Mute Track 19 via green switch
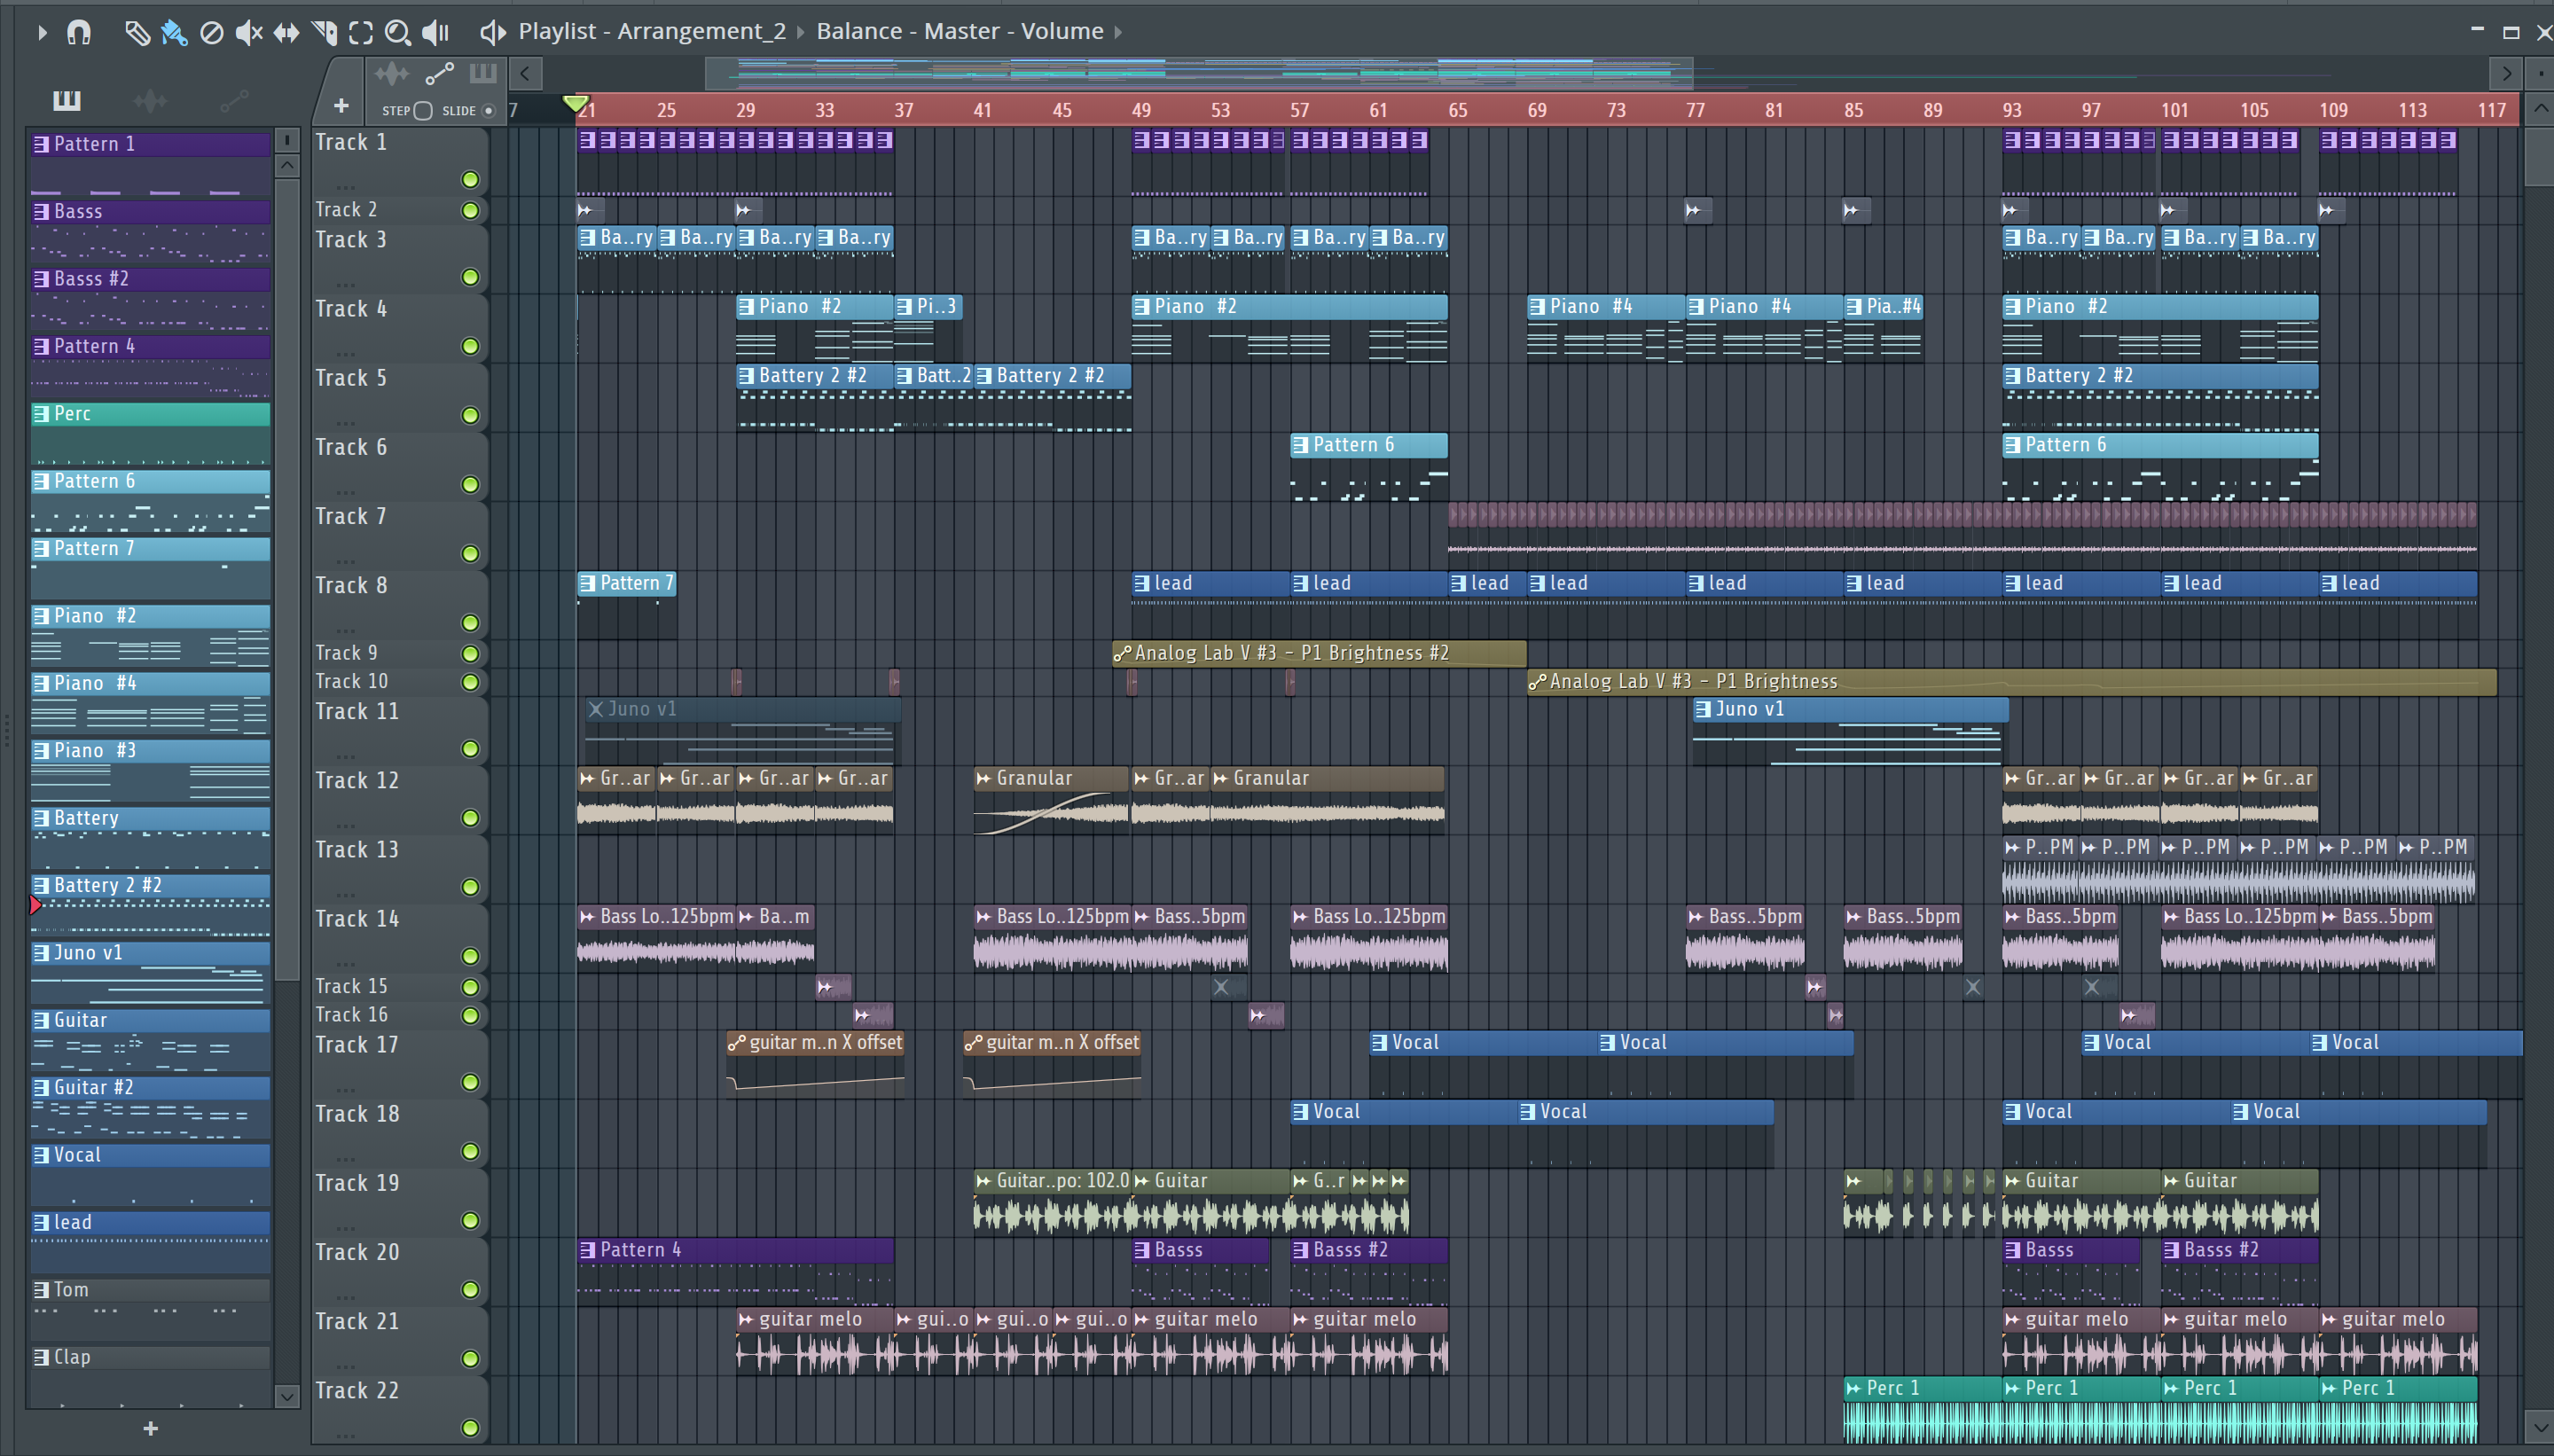 pyautogui.click(x=470, y=1221)
